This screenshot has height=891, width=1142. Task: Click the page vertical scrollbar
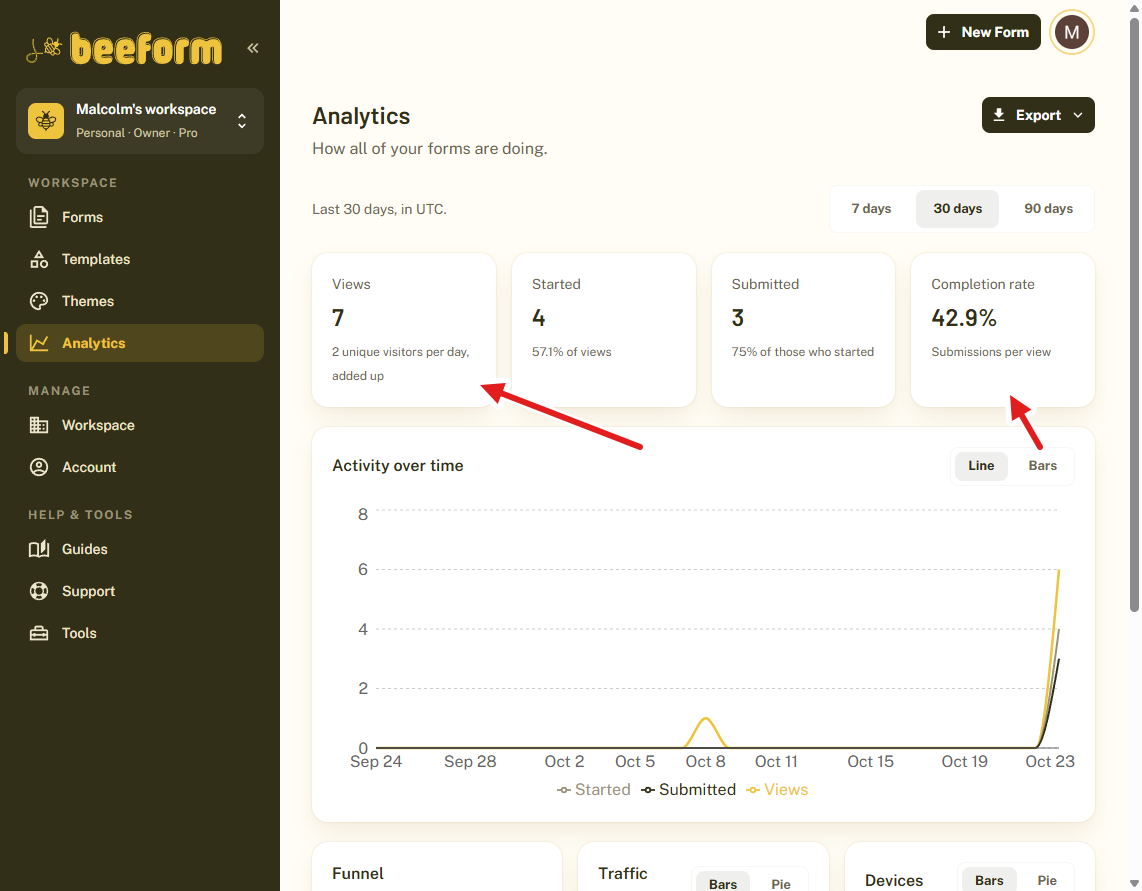(x=1134, y=315)
